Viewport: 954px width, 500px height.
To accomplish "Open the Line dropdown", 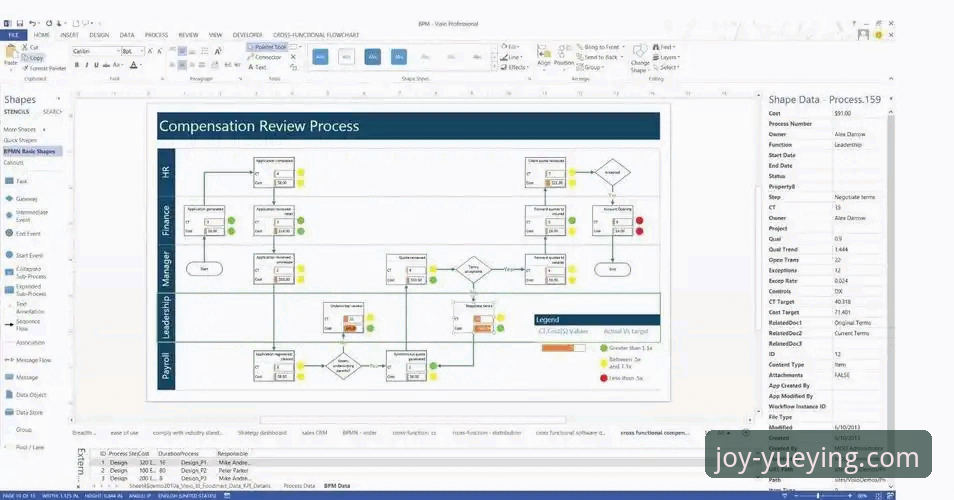I will tap(510, 57).
